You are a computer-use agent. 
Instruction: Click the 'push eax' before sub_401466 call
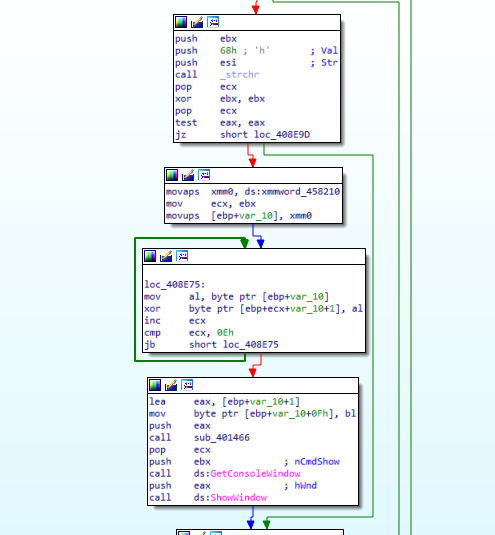point(180,426)
